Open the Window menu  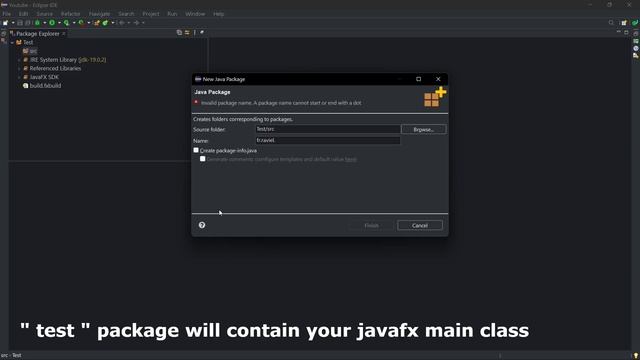(195, 13)
